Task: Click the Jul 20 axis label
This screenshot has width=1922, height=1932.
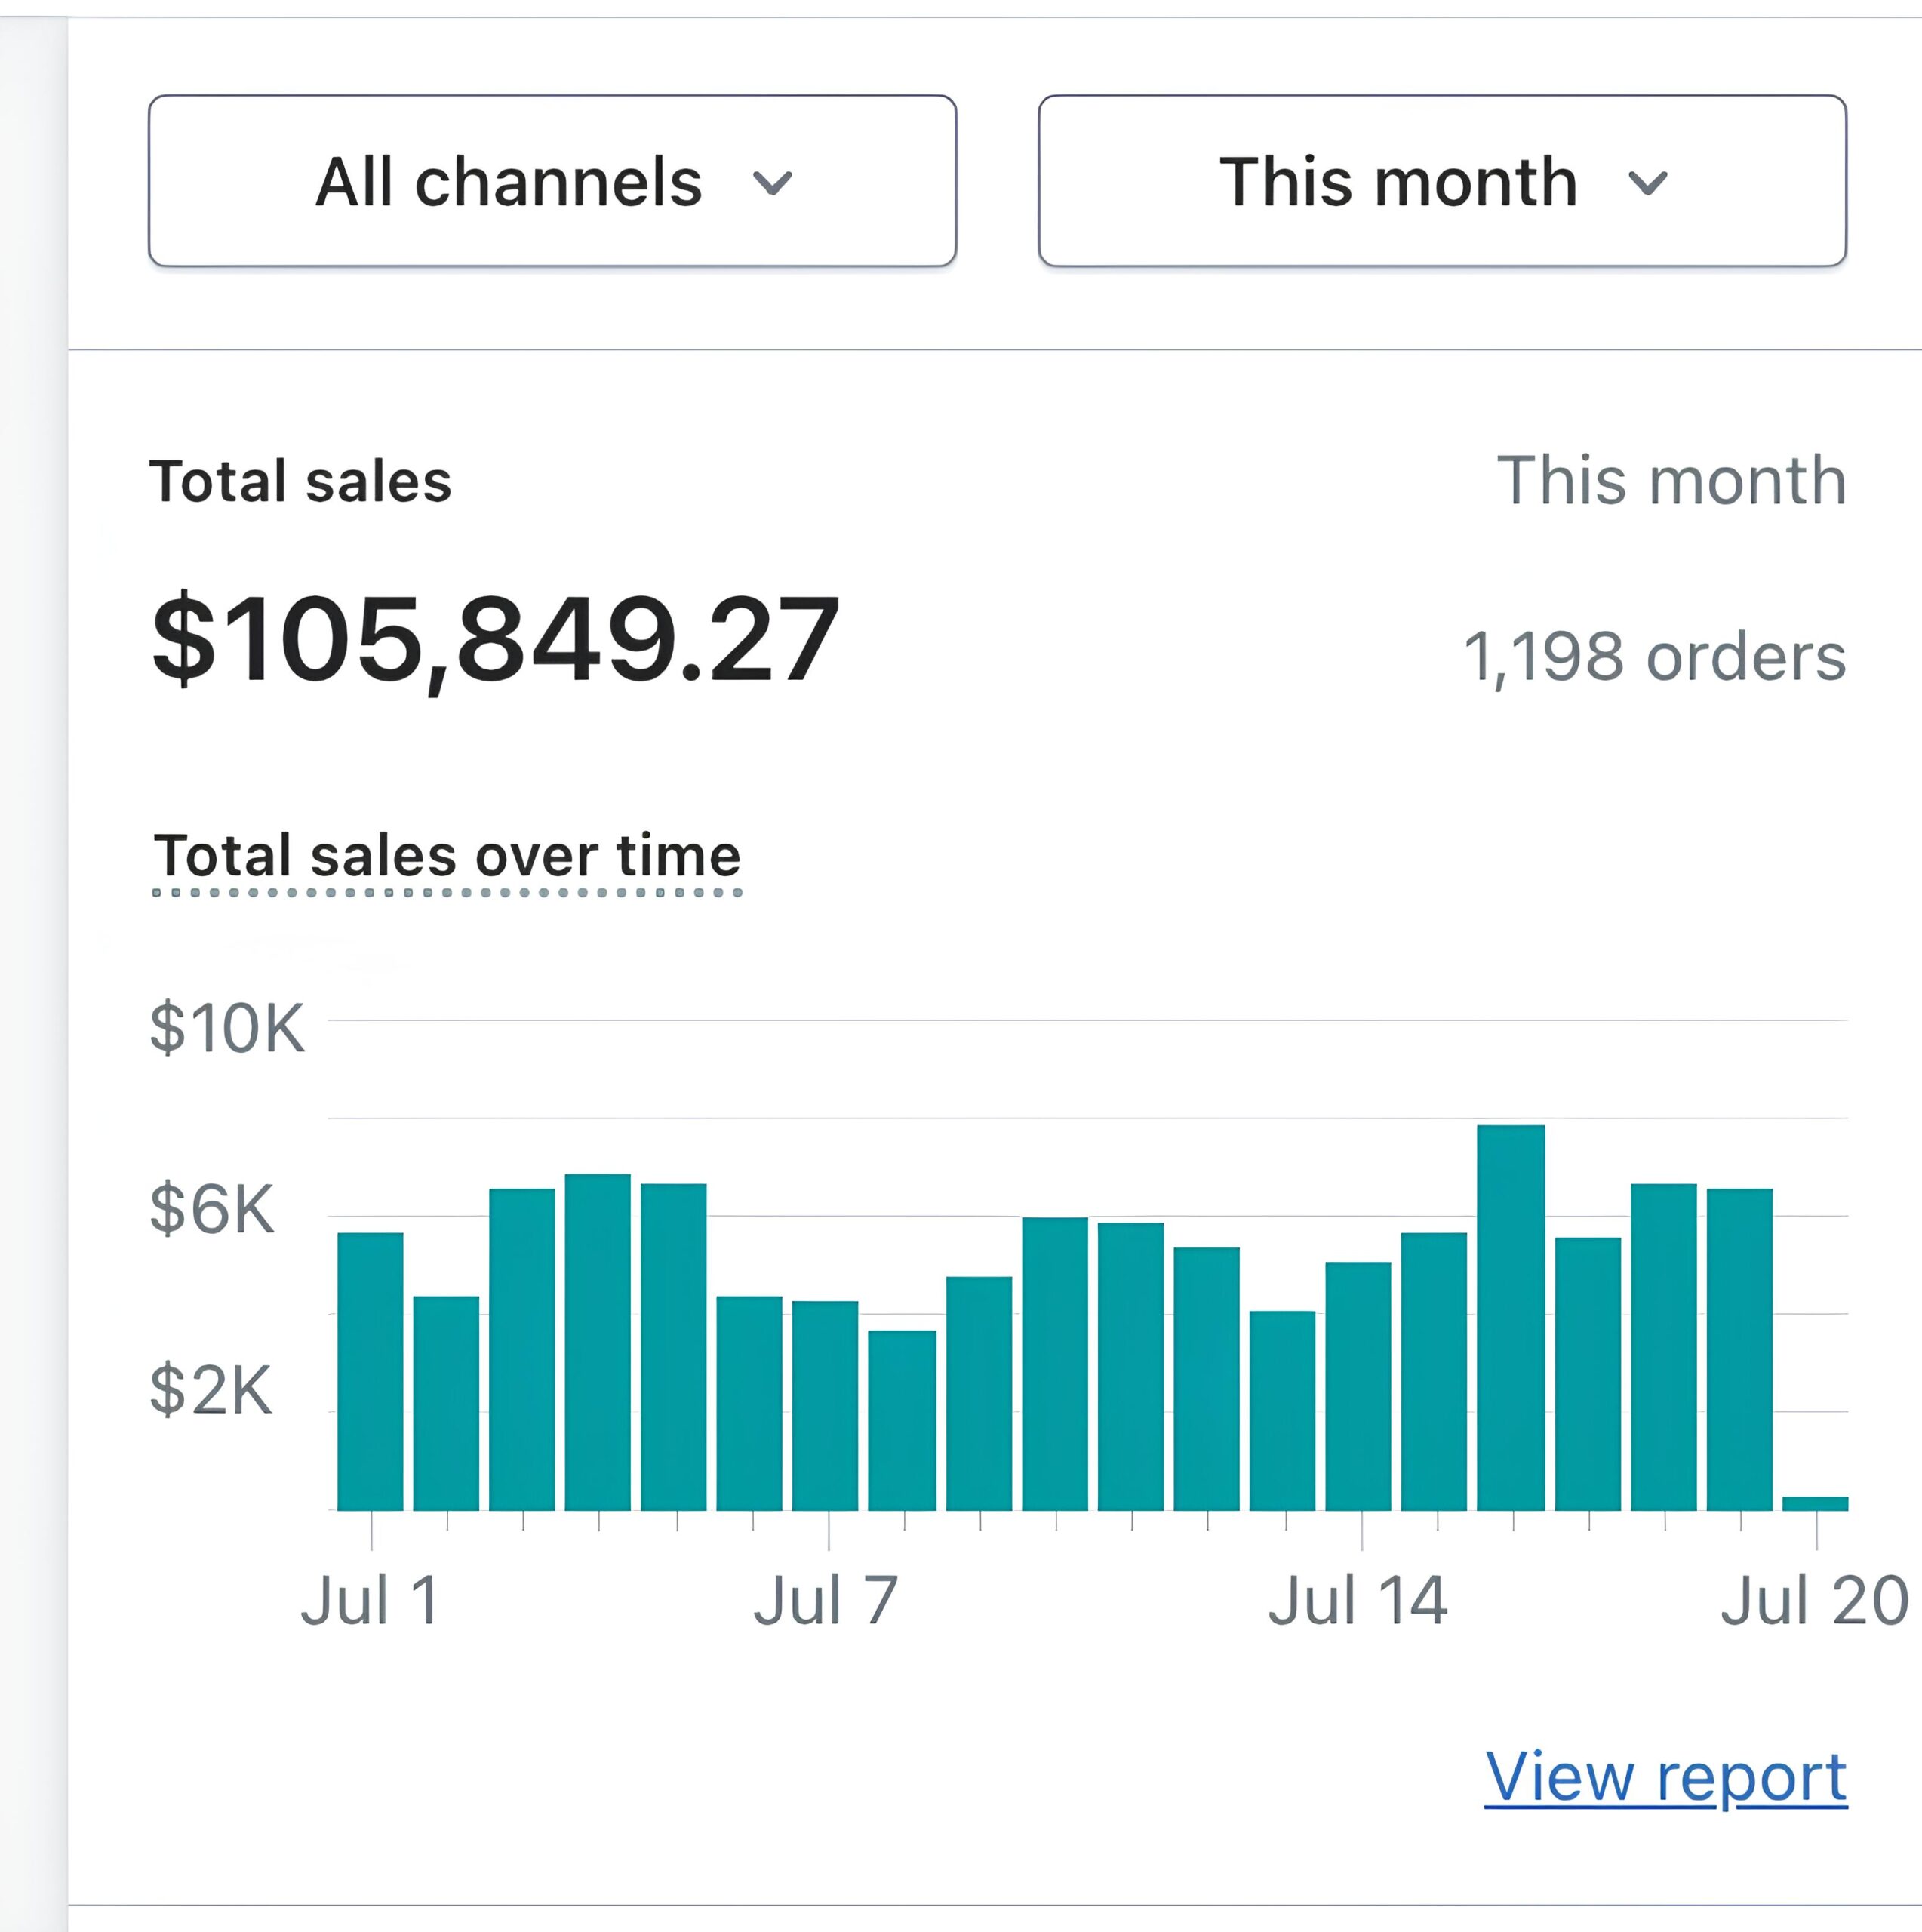Action: click(1813, 1601)
